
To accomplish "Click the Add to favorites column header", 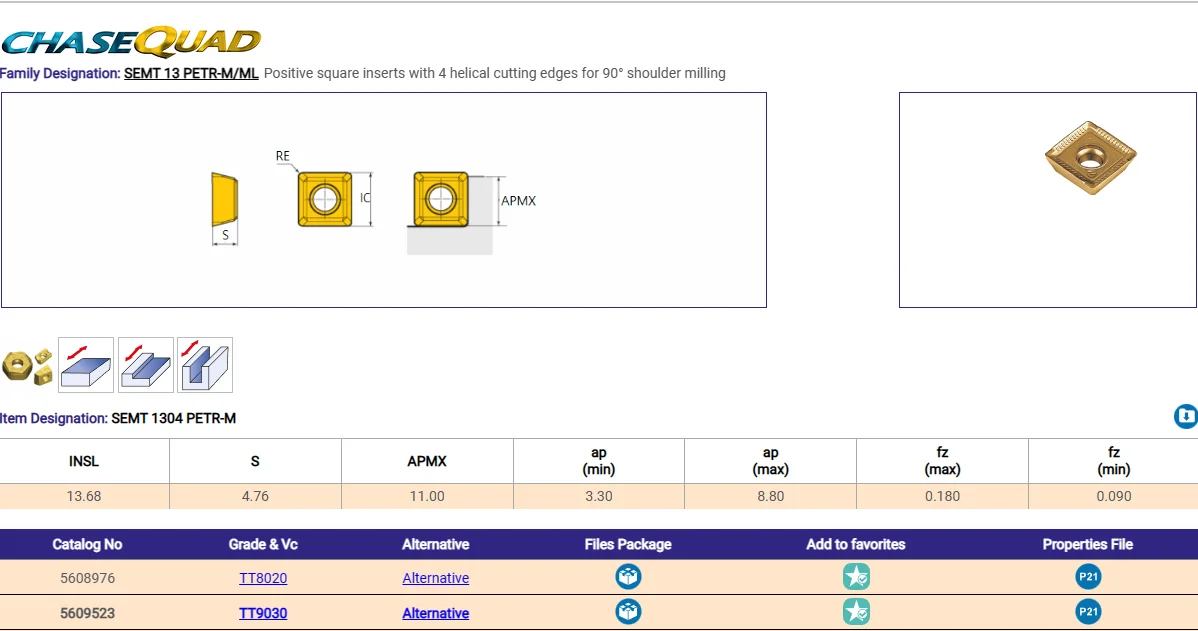I will (856, 545).
